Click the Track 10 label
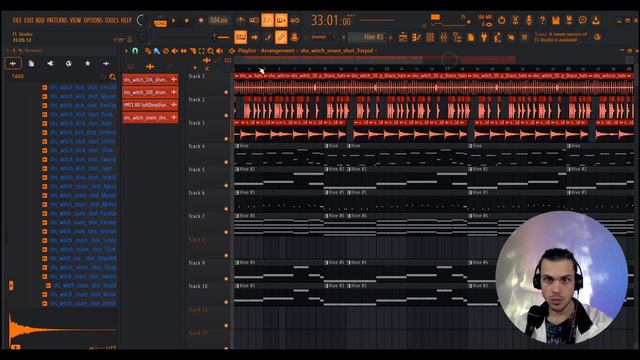640x360 pixels. click(x=198, y=286)
